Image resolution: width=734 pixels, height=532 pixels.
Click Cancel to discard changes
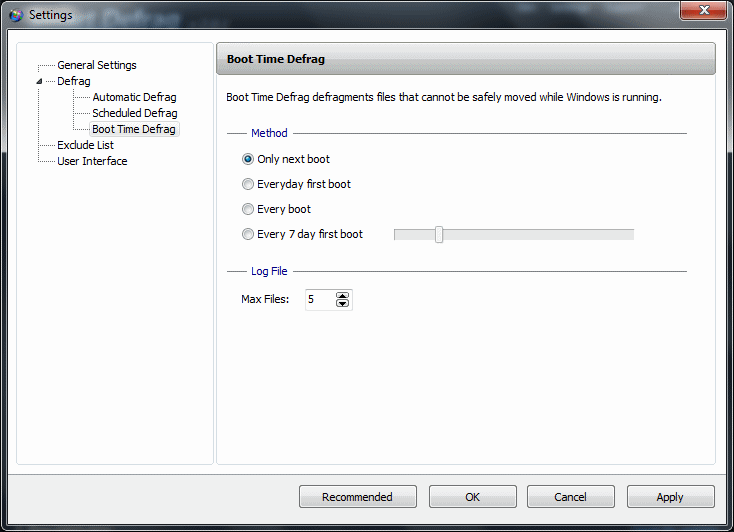pyautogui.click(x=571, y=496)
